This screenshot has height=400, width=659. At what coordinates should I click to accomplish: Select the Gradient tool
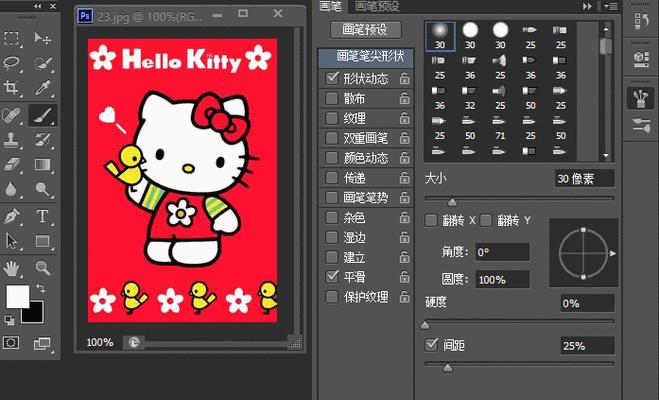pyautogui.click(x=42, y=164)
